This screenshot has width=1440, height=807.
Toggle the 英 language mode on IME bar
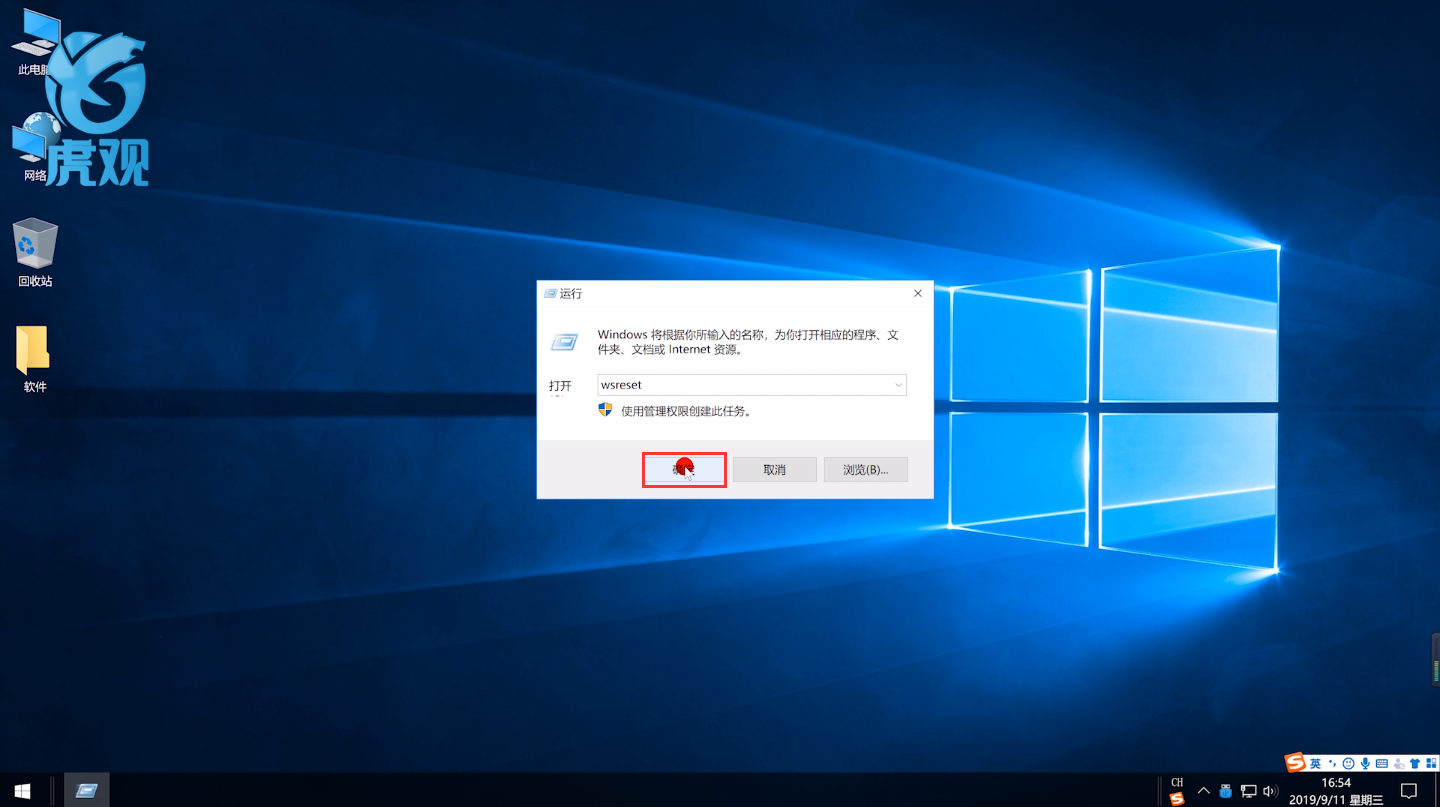1315,764
